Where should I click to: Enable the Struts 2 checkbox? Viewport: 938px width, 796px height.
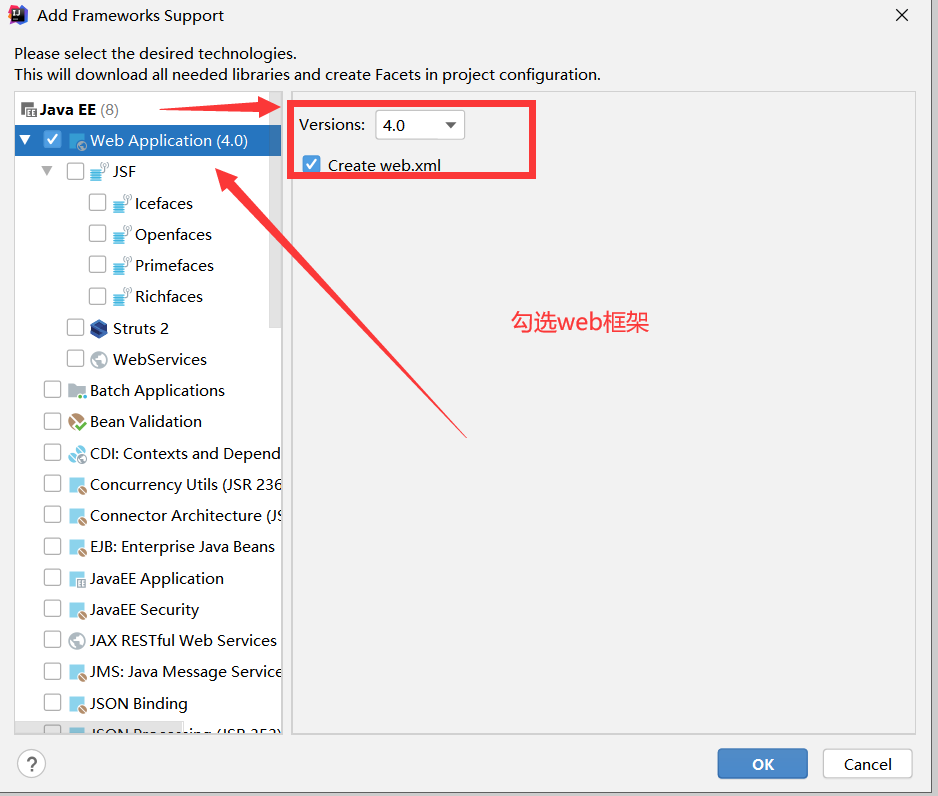(x=75, y=327)
